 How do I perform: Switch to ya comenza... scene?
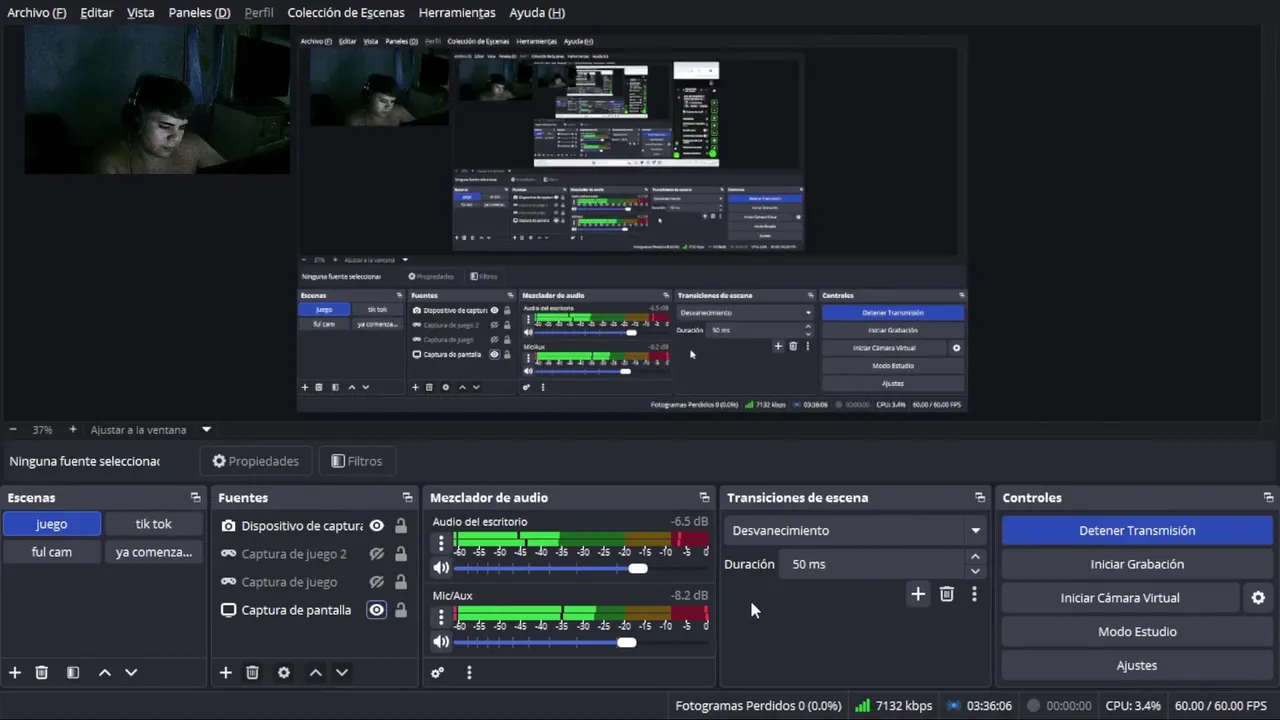tap(154, 552)
